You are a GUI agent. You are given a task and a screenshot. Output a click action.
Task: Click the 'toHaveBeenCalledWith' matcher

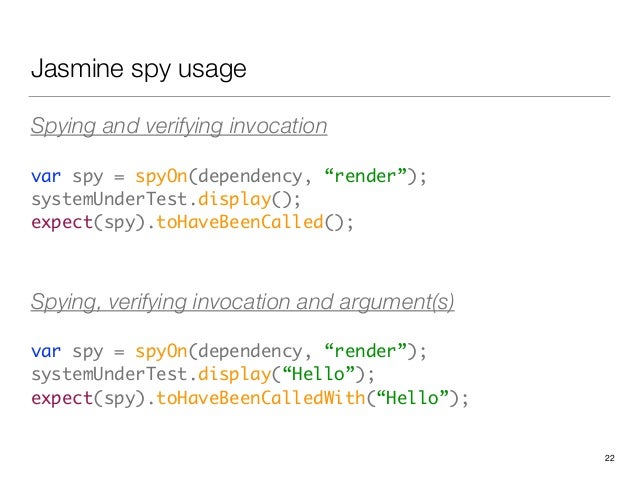[x=261, y=398]
